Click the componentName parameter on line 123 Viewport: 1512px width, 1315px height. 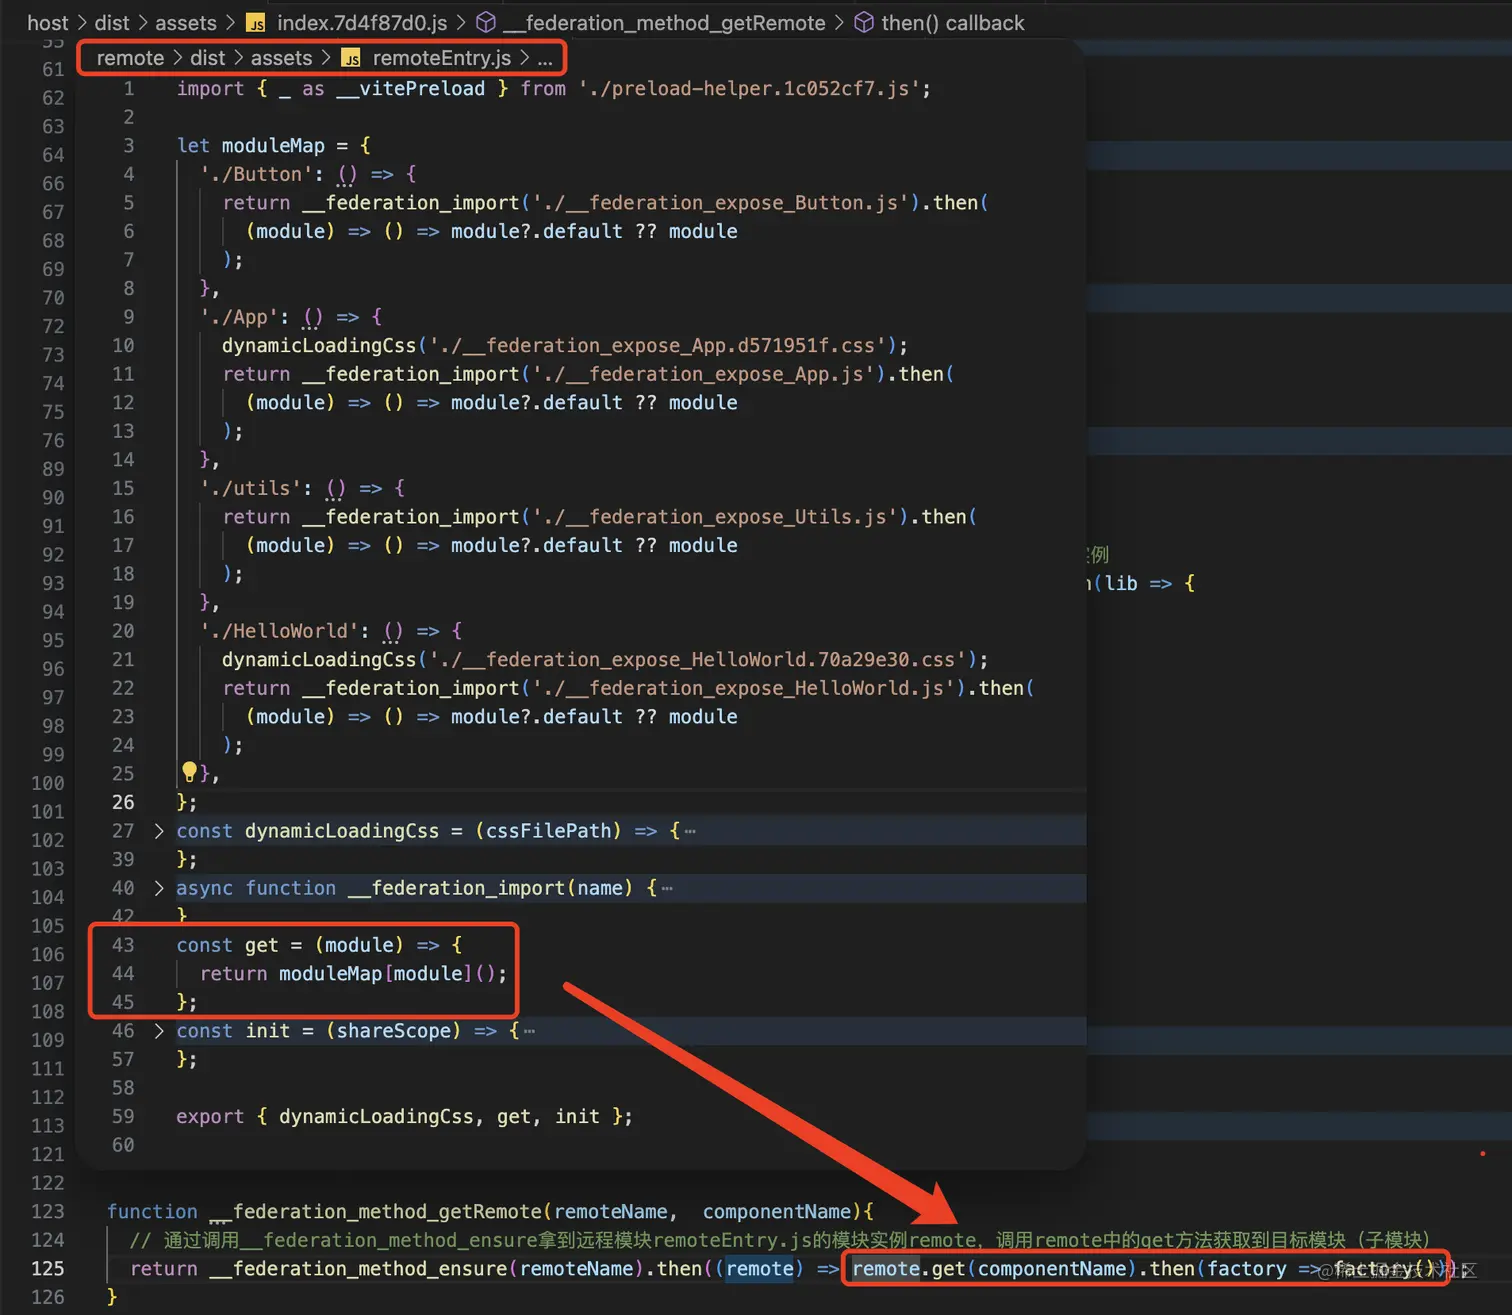(x=776, y=1211)
